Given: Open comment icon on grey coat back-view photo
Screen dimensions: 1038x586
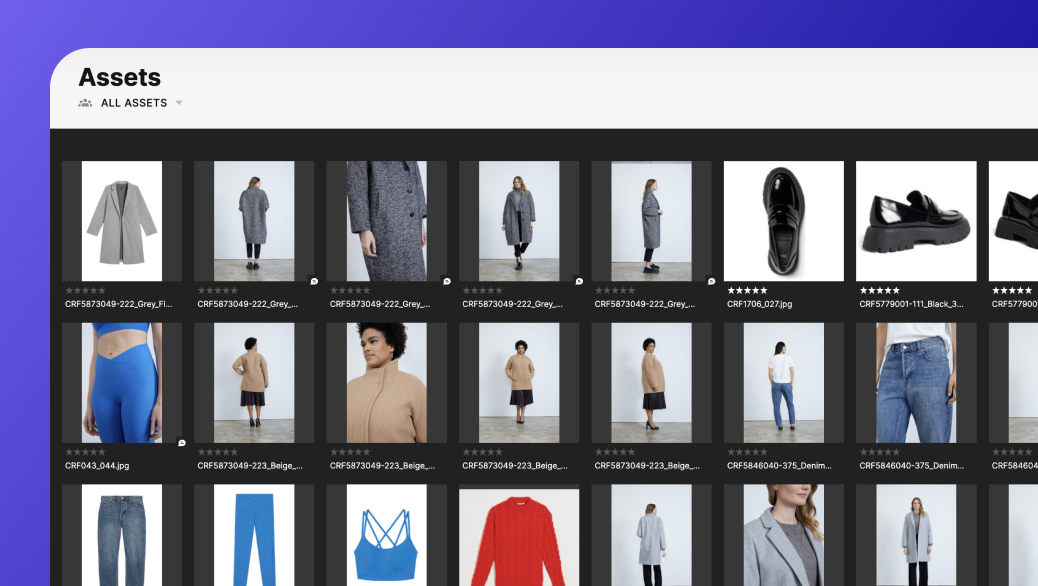Looking at the screenshot, I should 314,282.
